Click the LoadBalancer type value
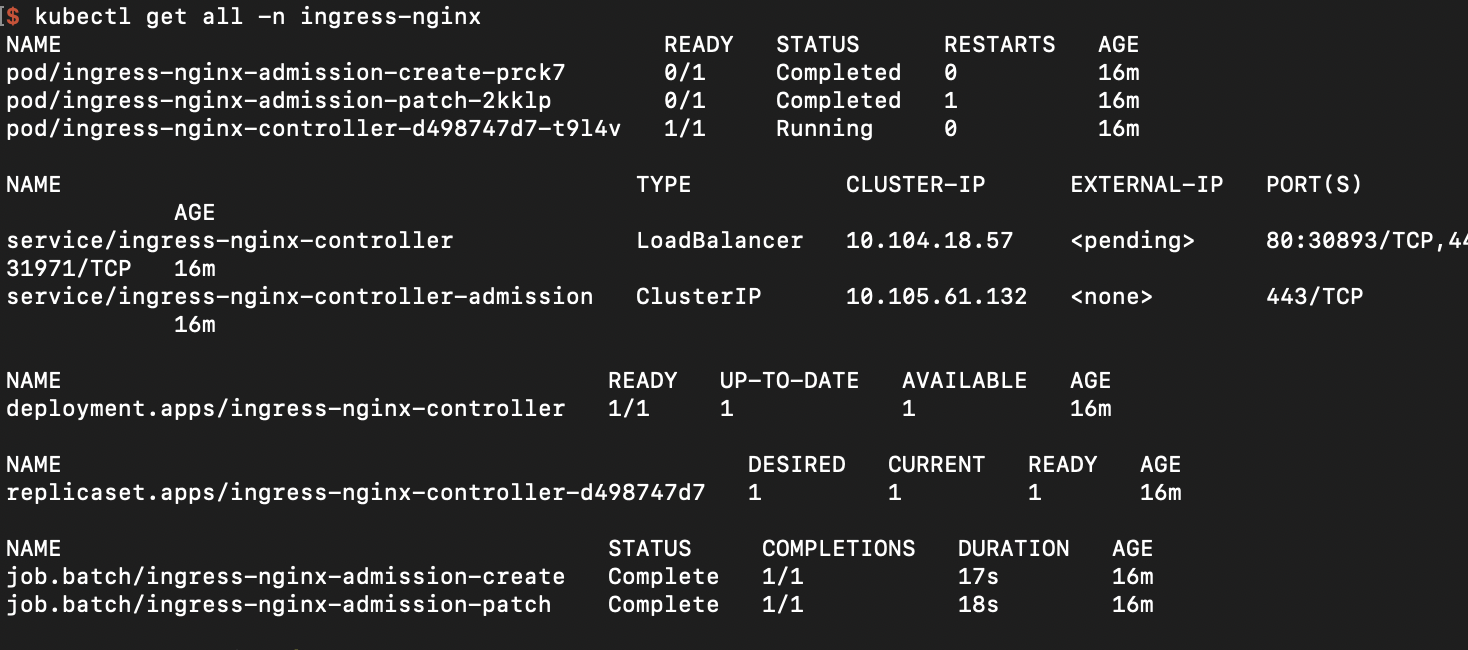Screen dimensions: 1468x650 click(x=719, y=241)
